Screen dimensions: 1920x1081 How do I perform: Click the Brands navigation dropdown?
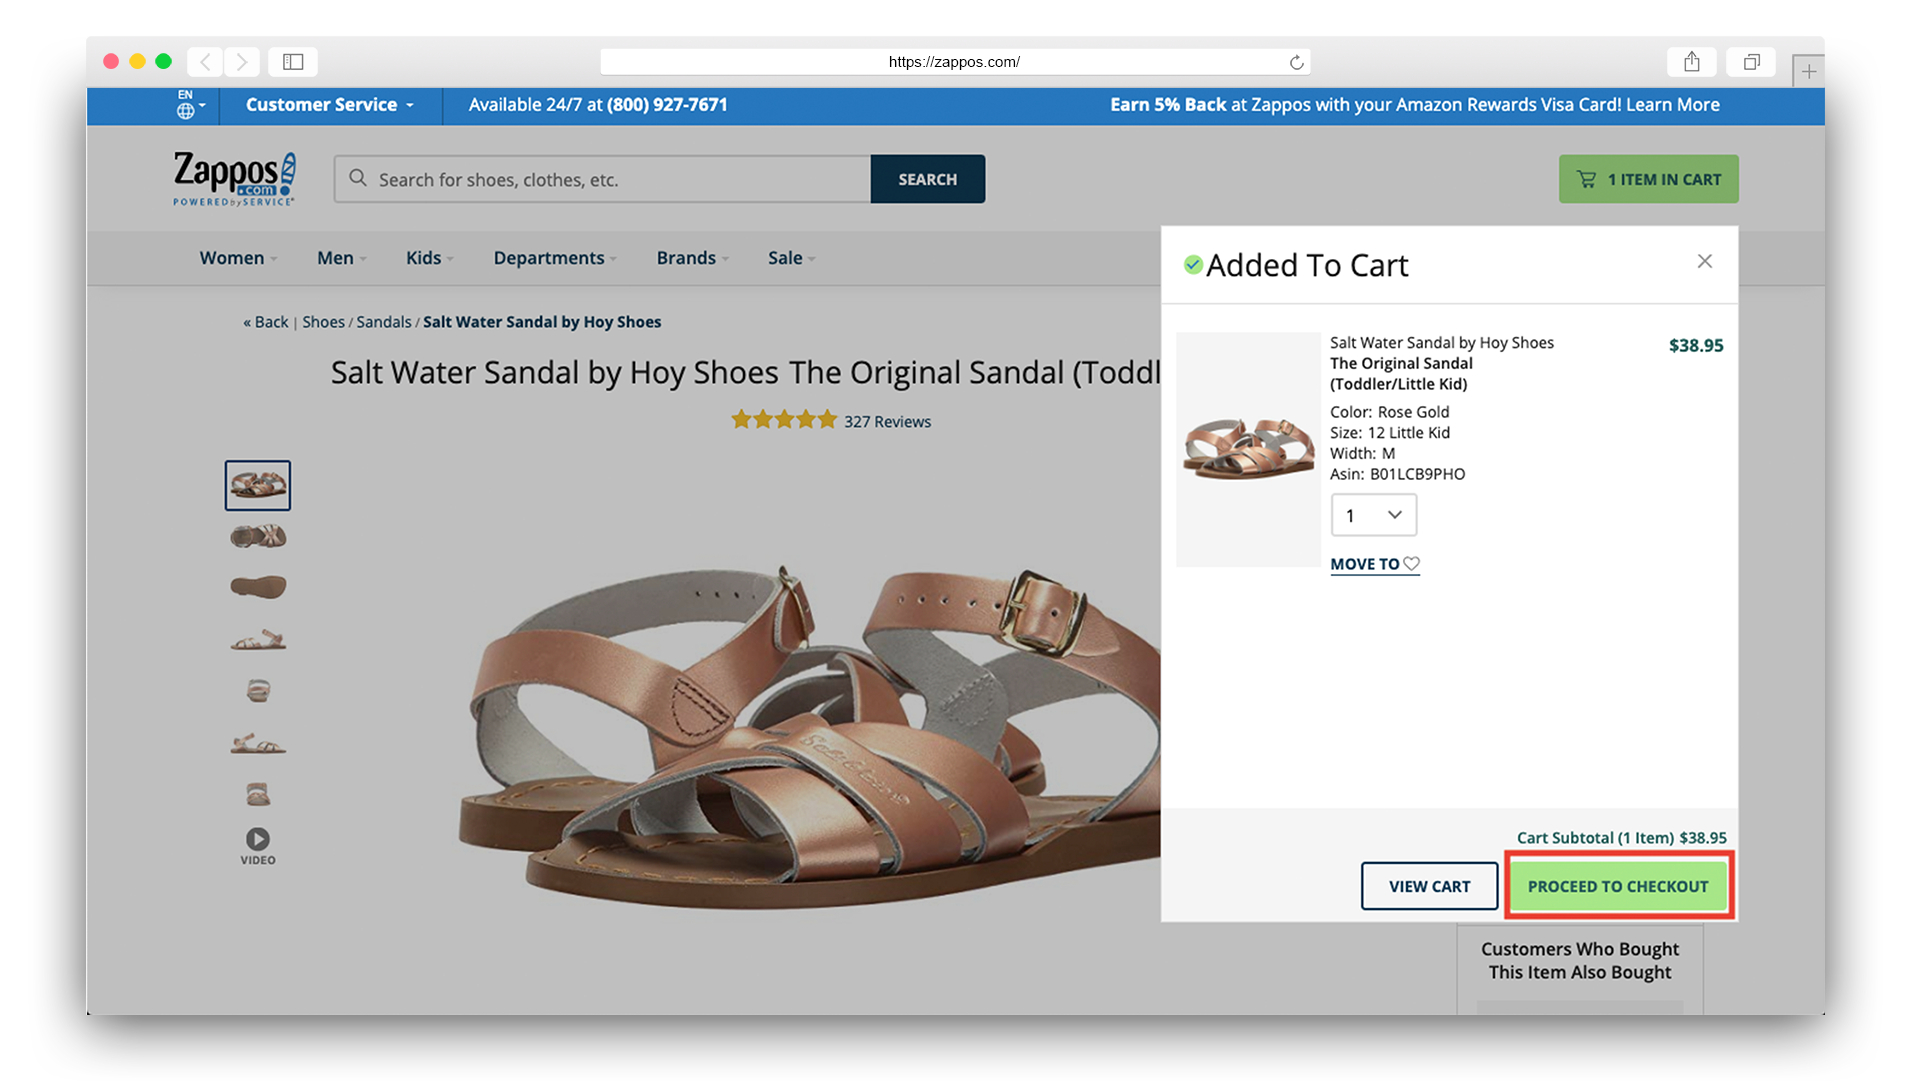point(688,257)
